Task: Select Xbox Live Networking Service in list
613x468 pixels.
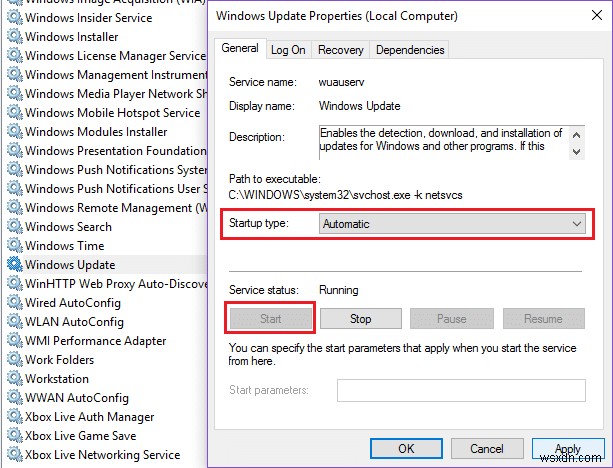Action: click(102, 455)
